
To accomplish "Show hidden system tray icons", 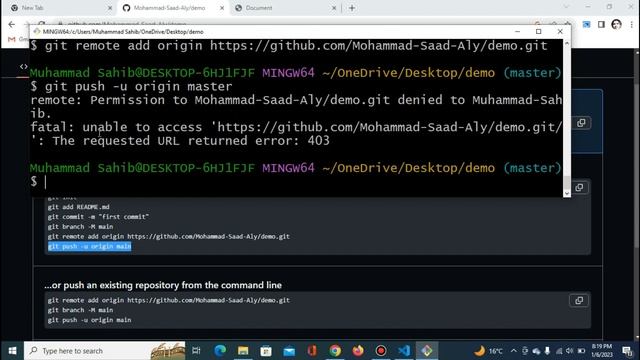I will point(513,351).
